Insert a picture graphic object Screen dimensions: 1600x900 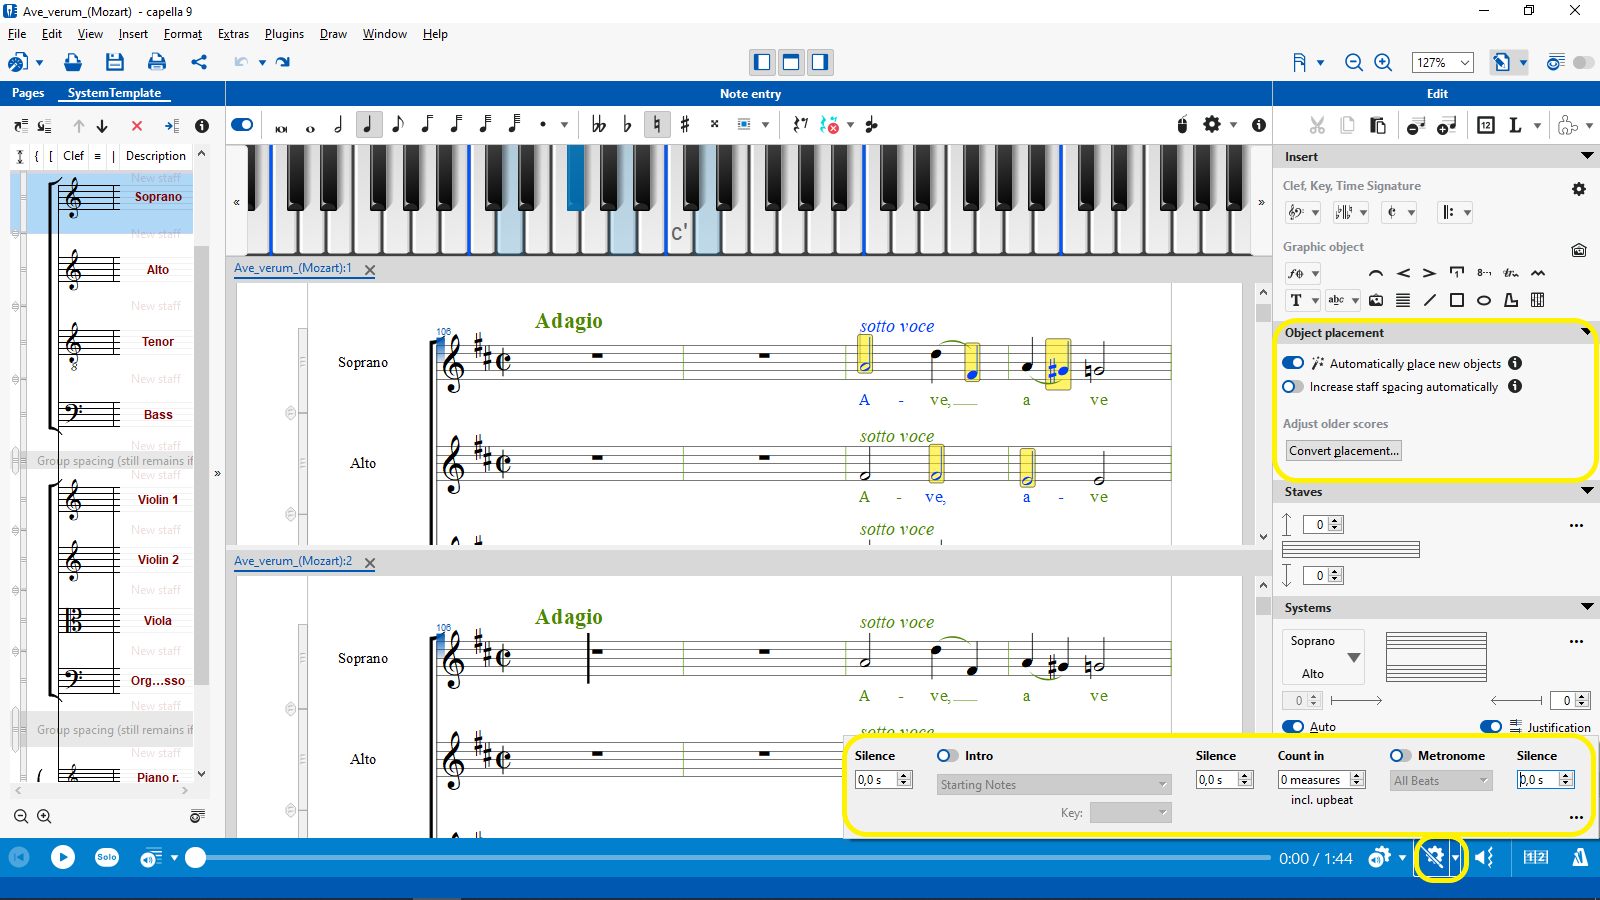click(x=1376, y=300)
